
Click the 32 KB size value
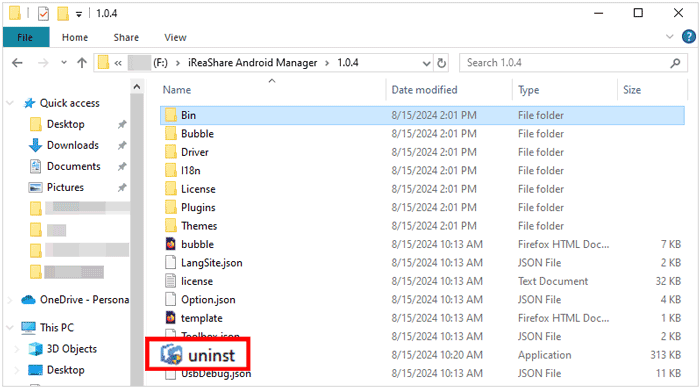[x=668, y=281]
